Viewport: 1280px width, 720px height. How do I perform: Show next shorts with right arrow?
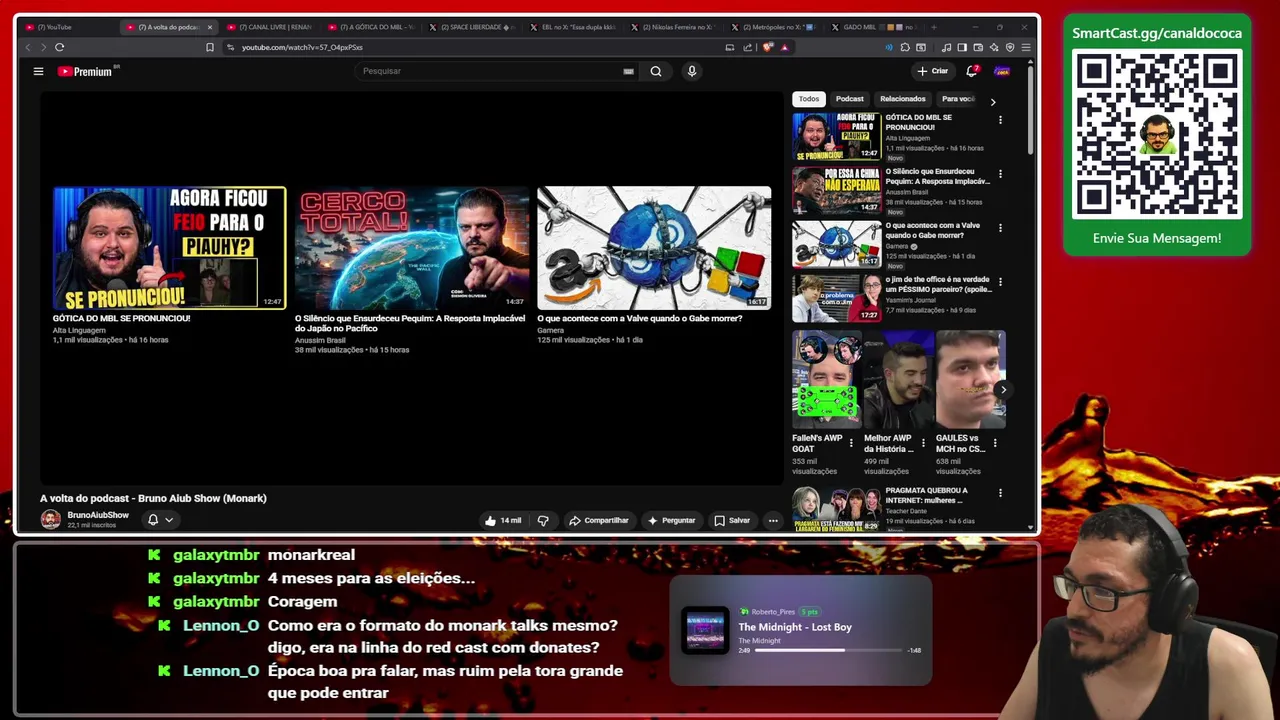pos(1003,390)
